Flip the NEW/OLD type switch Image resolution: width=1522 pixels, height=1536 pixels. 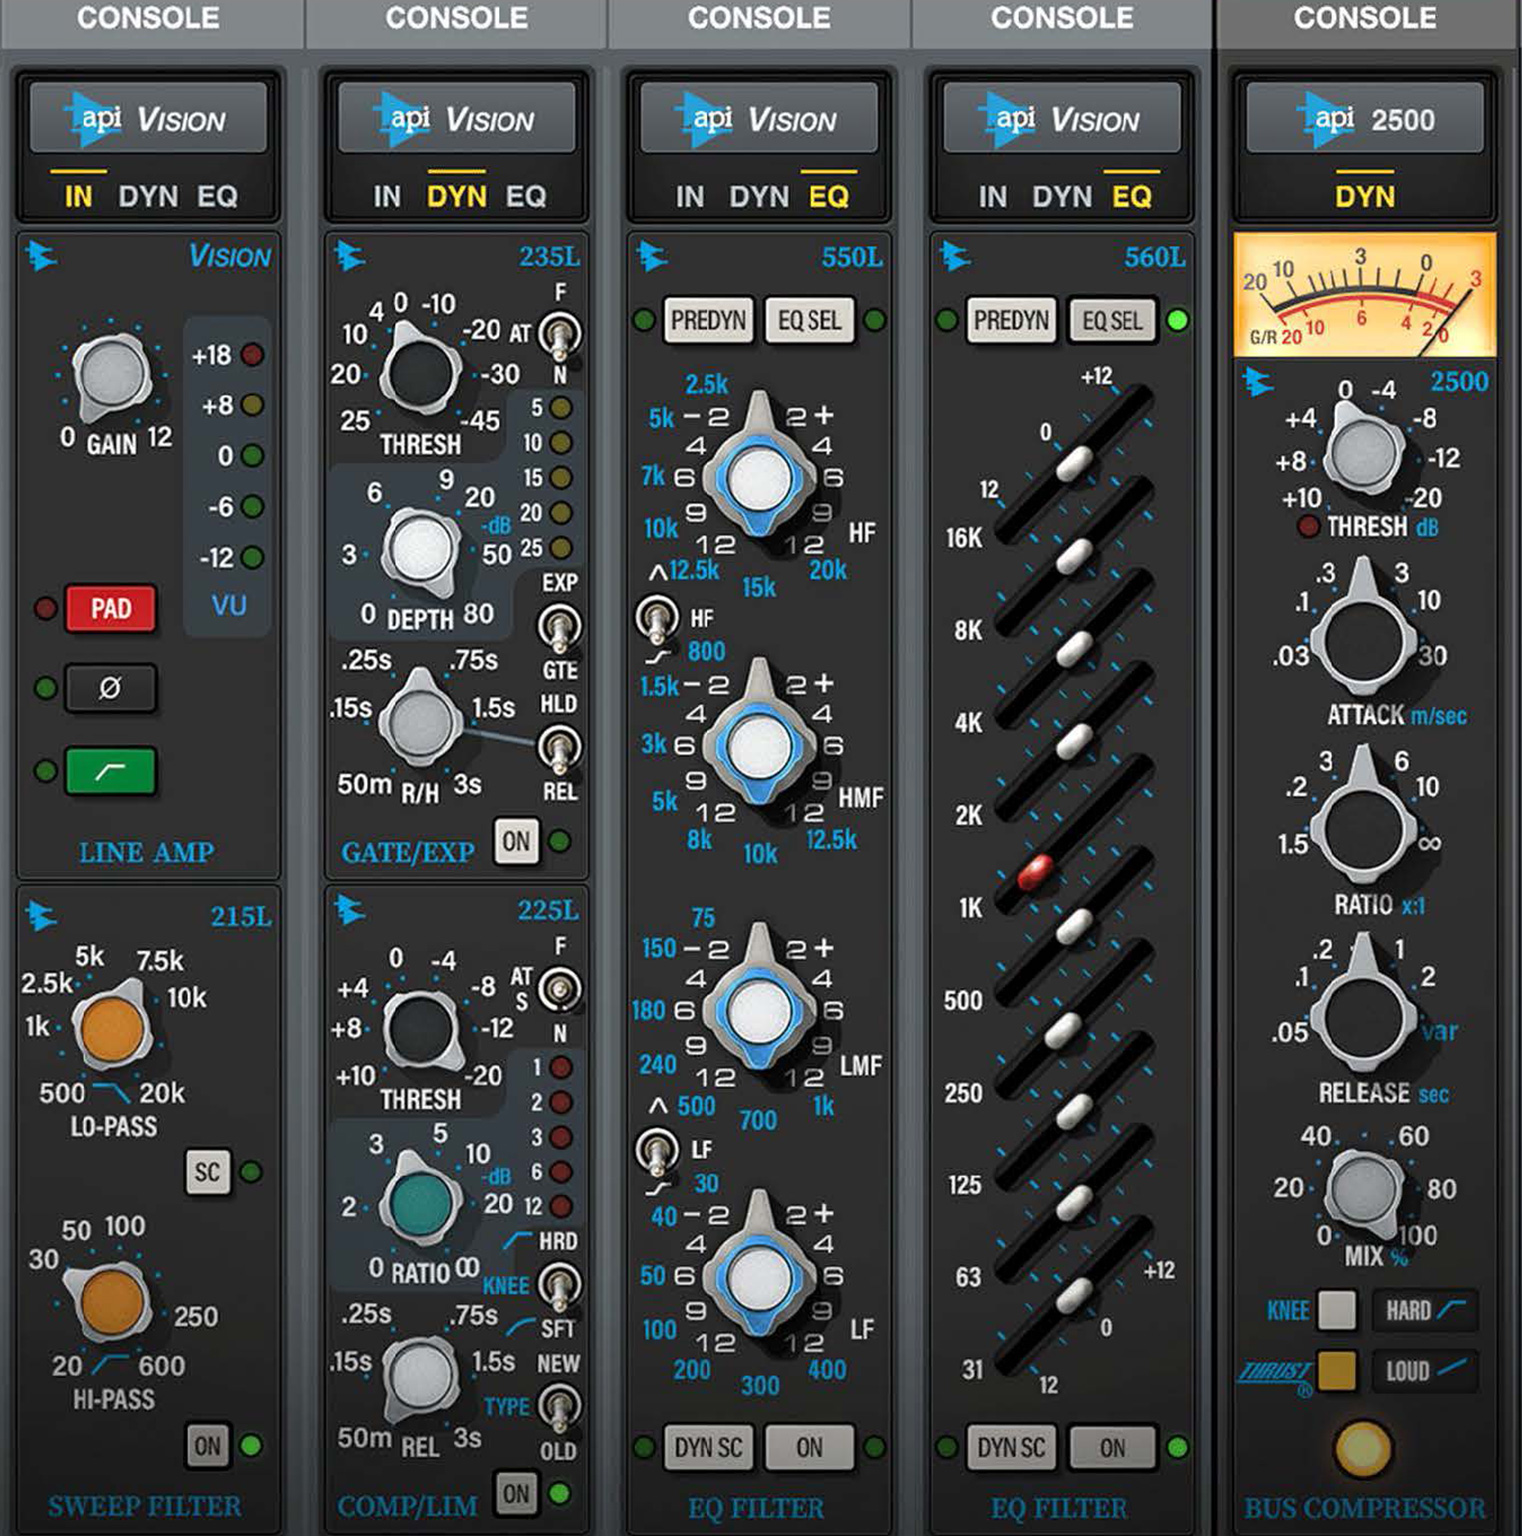558,1406
